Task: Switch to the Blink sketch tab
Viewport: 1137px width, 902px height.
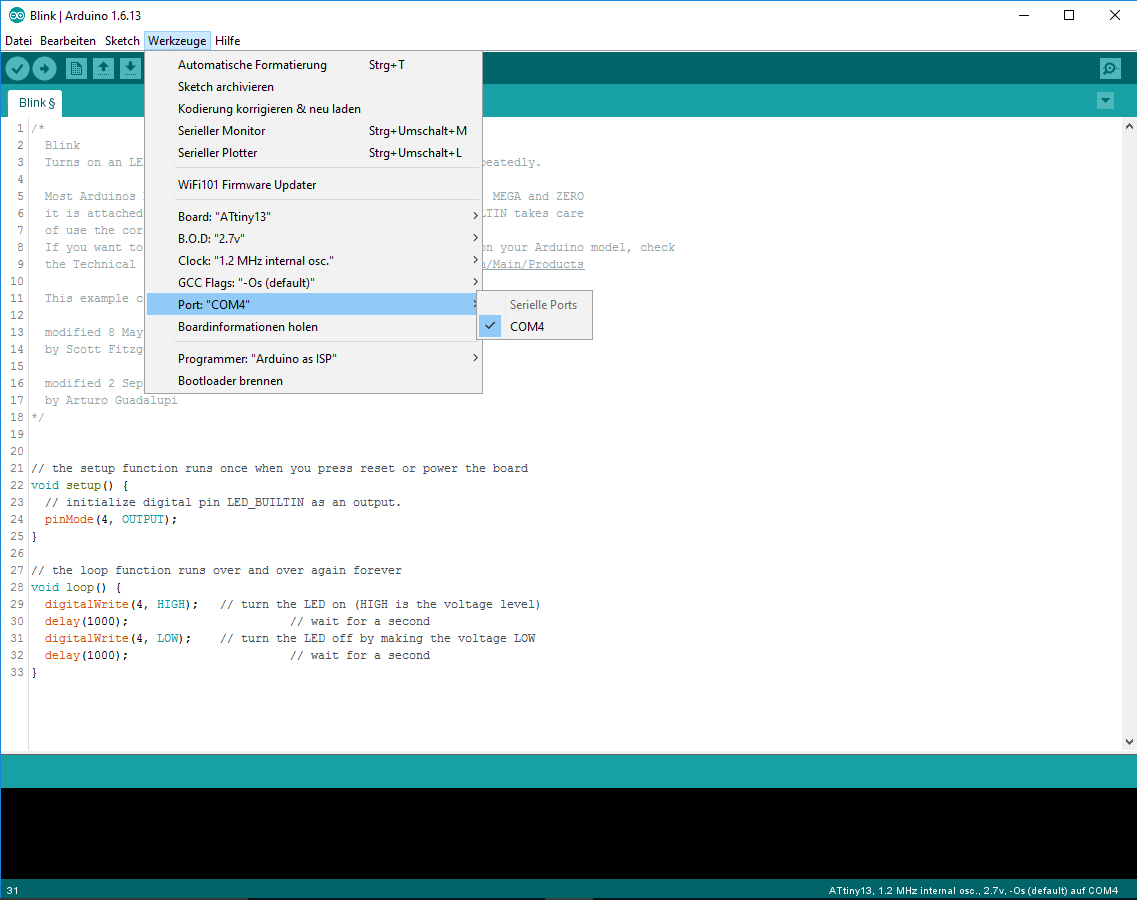Action: pyautogui.click(x=36, y=103)
